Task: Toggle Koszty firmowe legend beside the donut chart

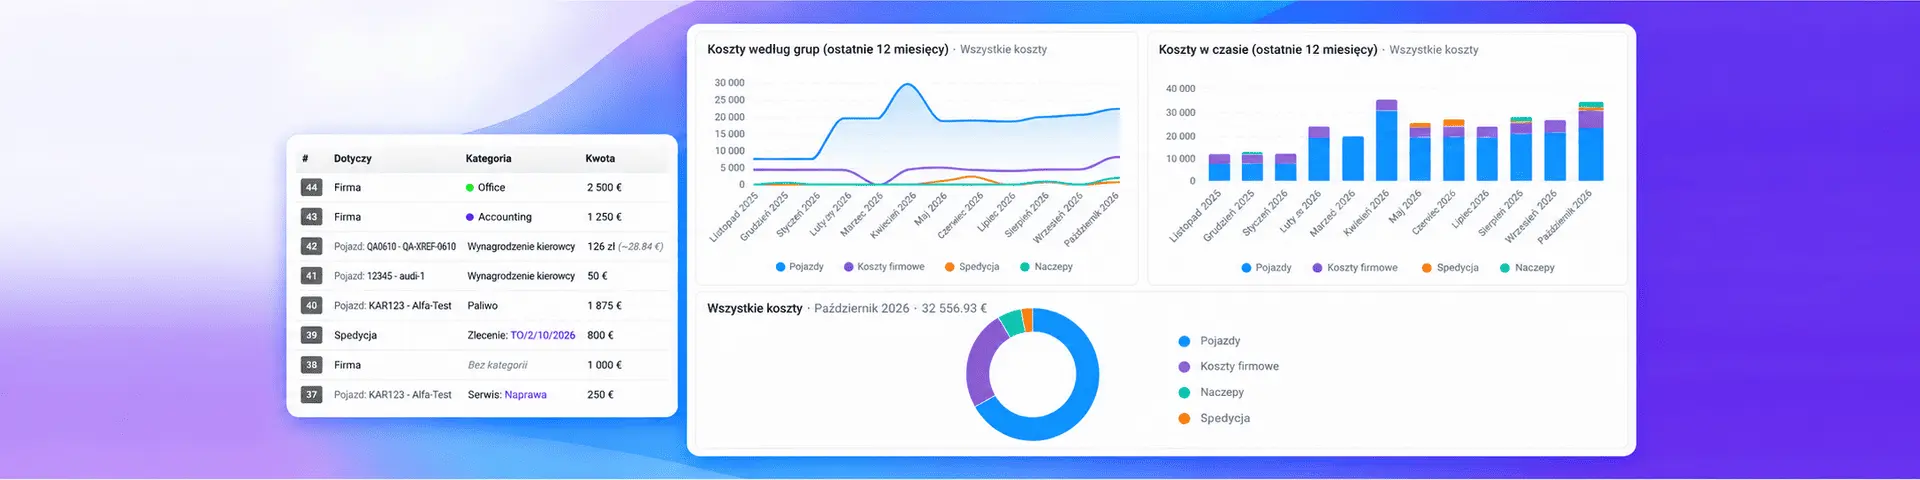Action: [1228, 367]
